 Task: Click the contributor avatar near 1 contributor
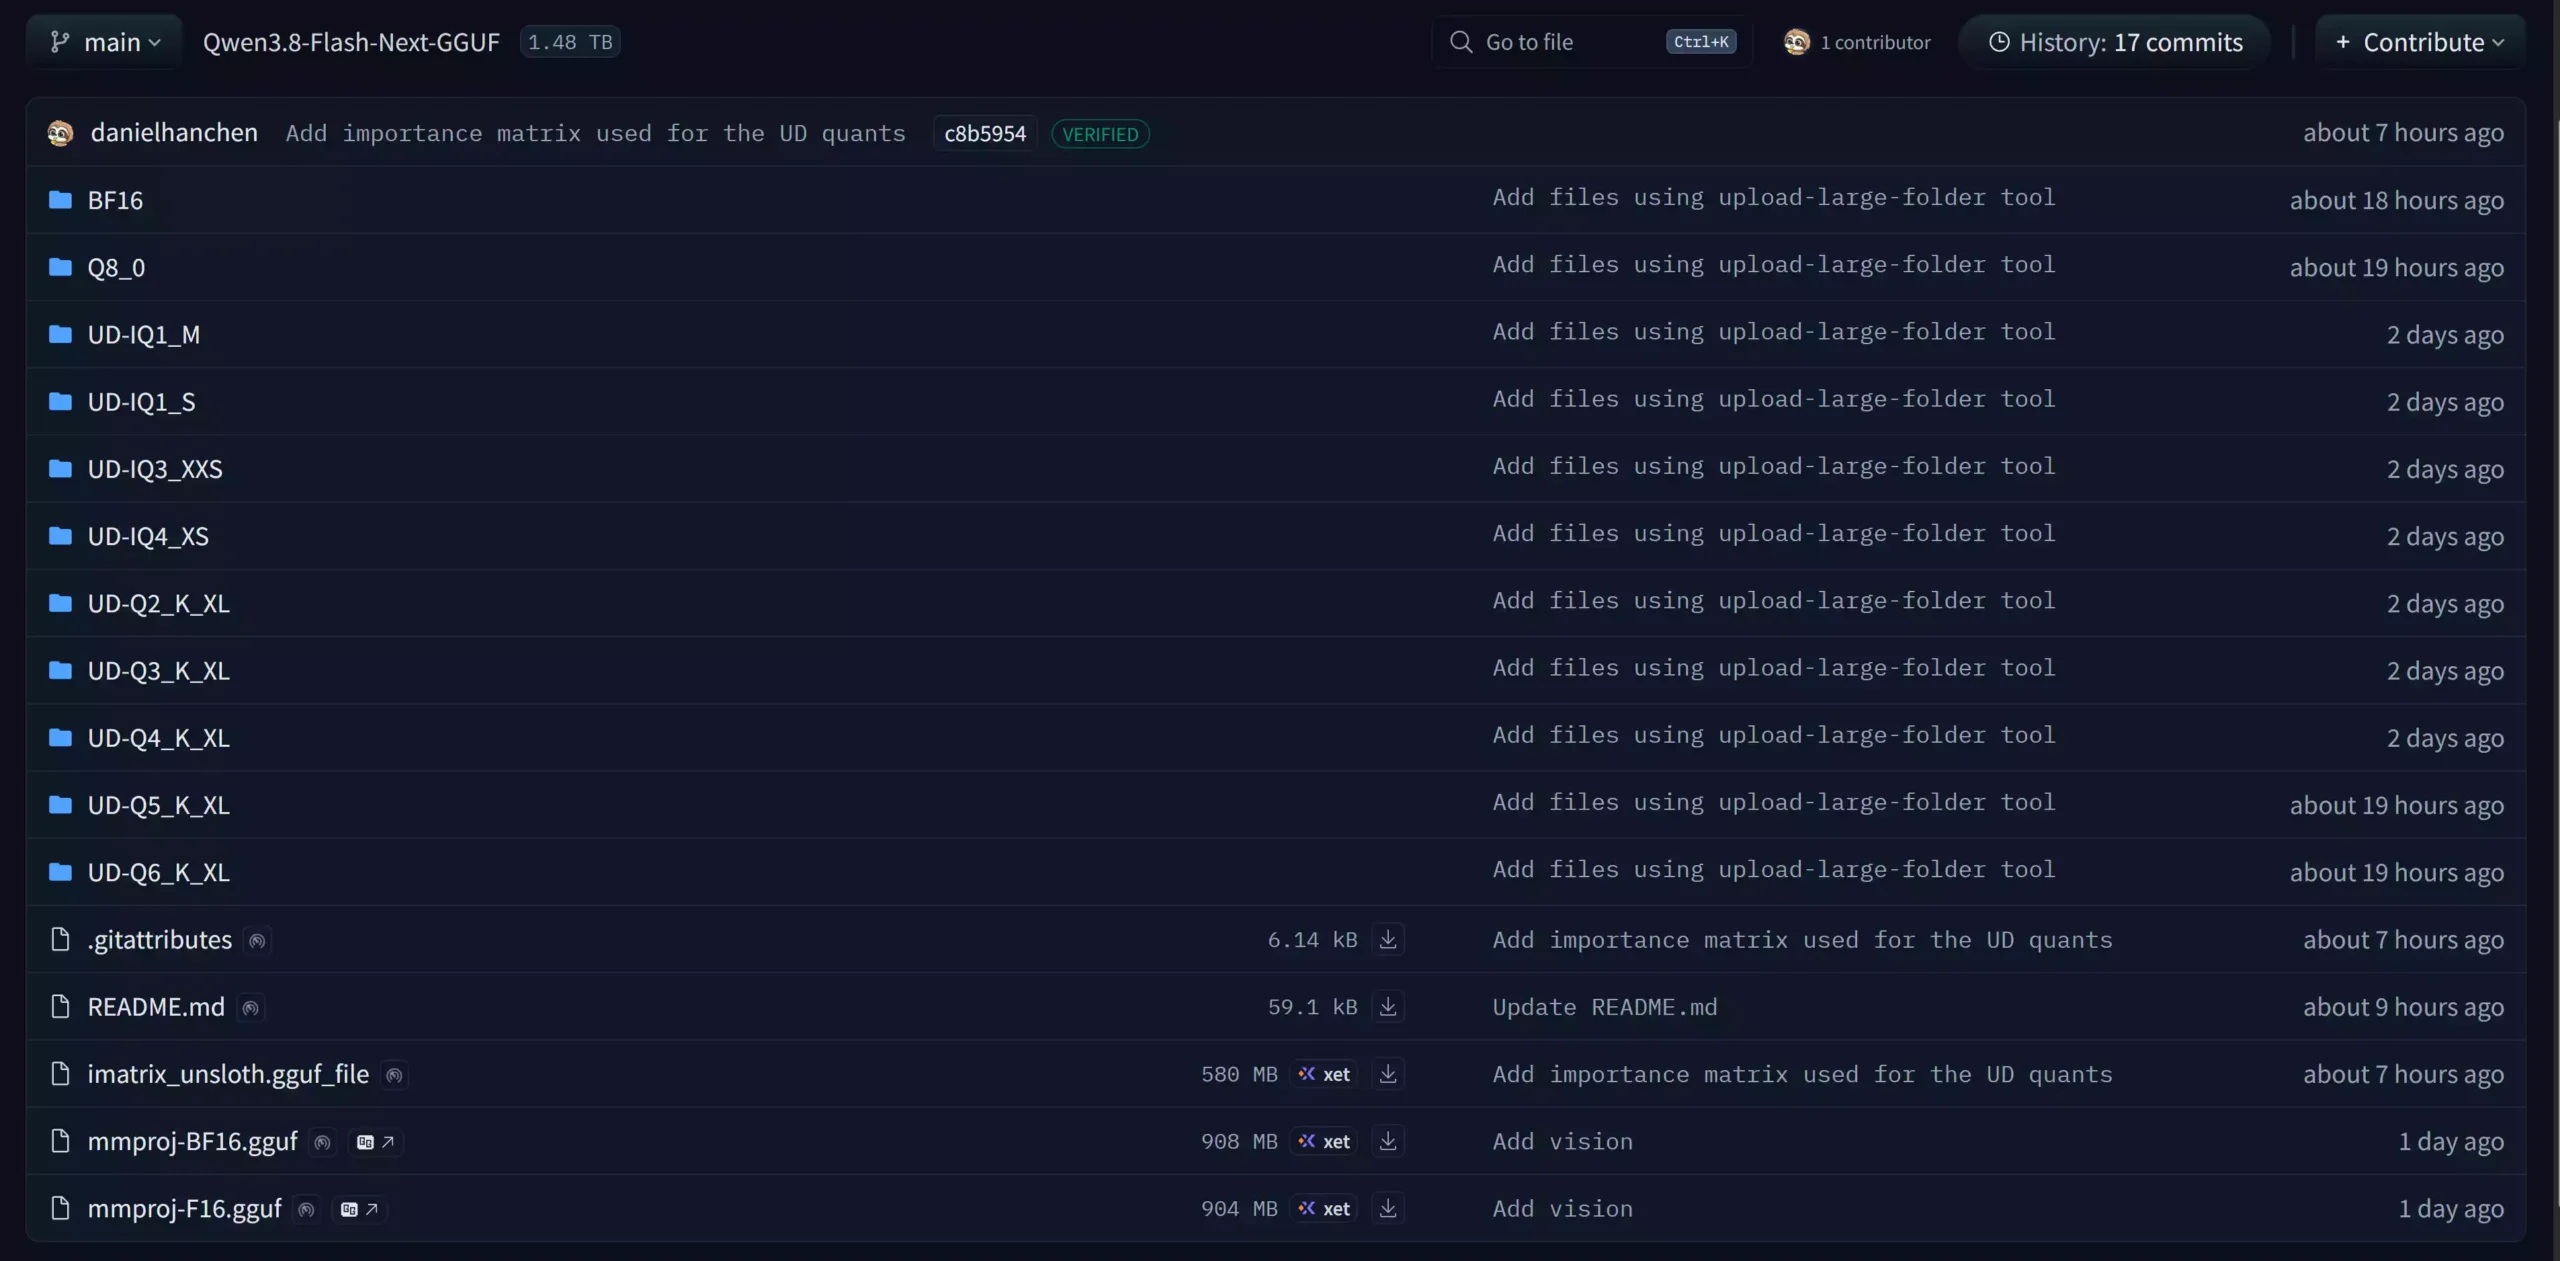click(x=1796, y=42)
